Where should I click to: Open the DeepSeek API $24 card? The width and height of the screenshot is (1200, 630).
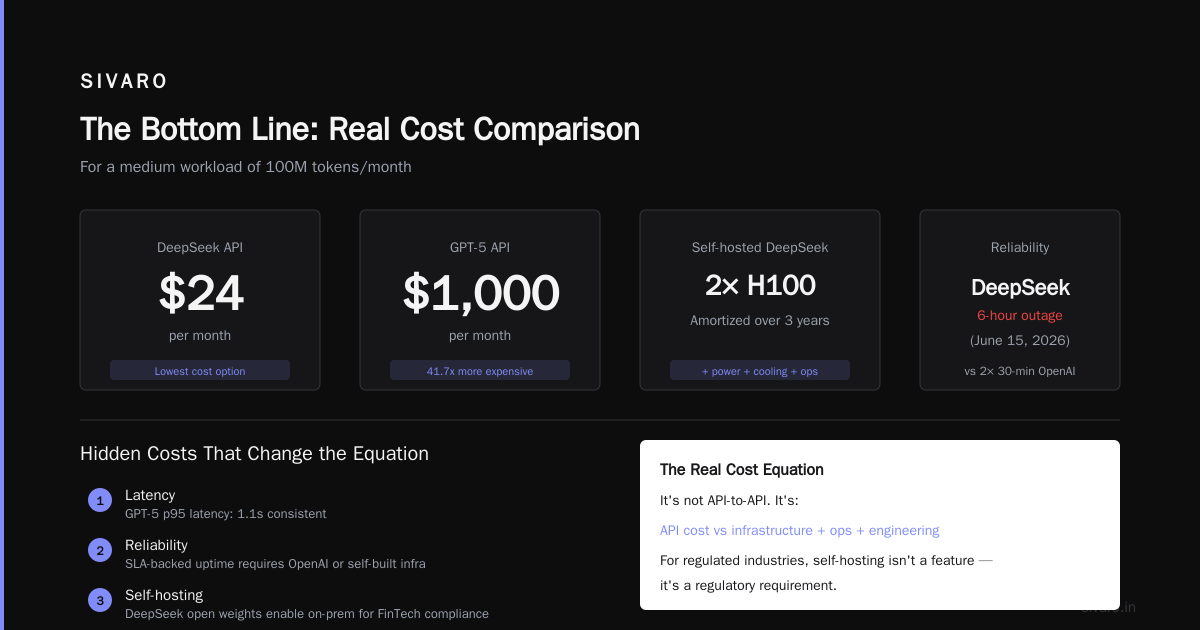200,300
